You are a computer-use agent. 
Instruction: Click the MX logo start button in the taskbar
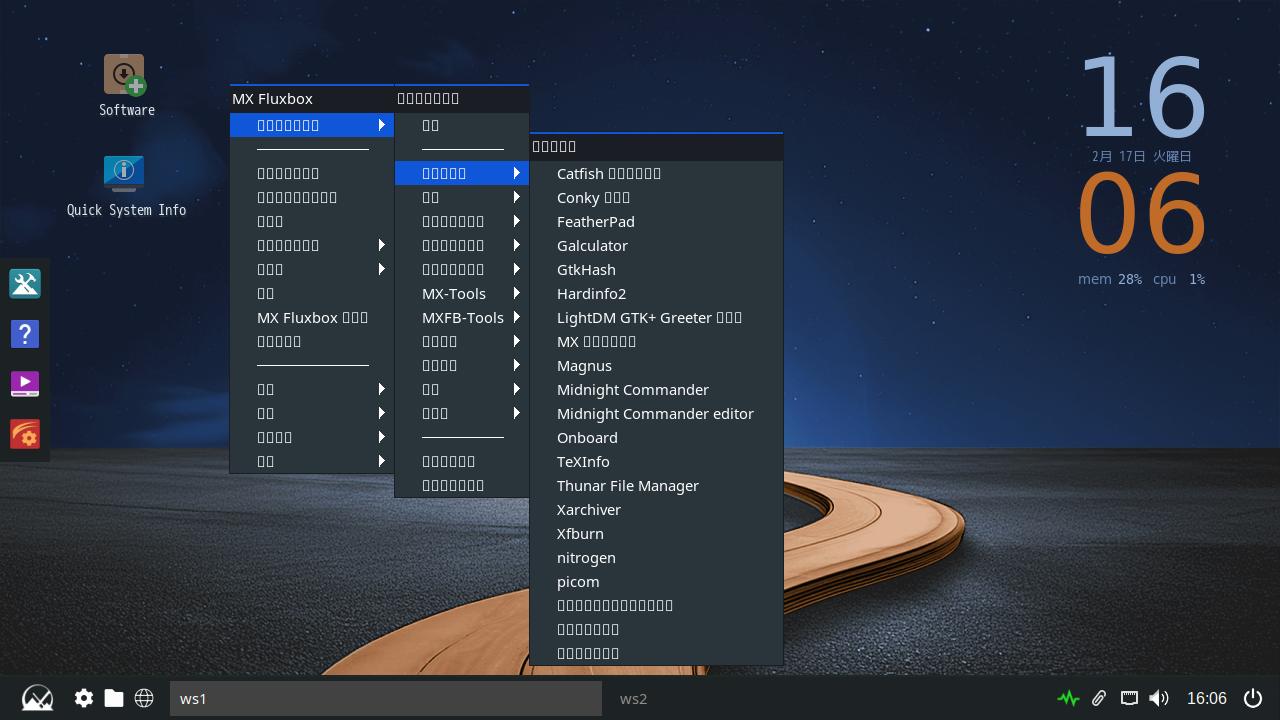tap(37, 698)
